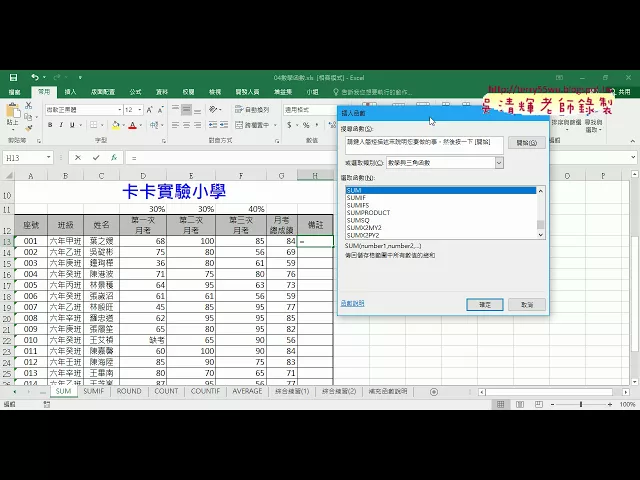This screenshot has height=480, width=640.
Task: Switch to the SUMIF worksheet tab
Action: tap(93, 391)
